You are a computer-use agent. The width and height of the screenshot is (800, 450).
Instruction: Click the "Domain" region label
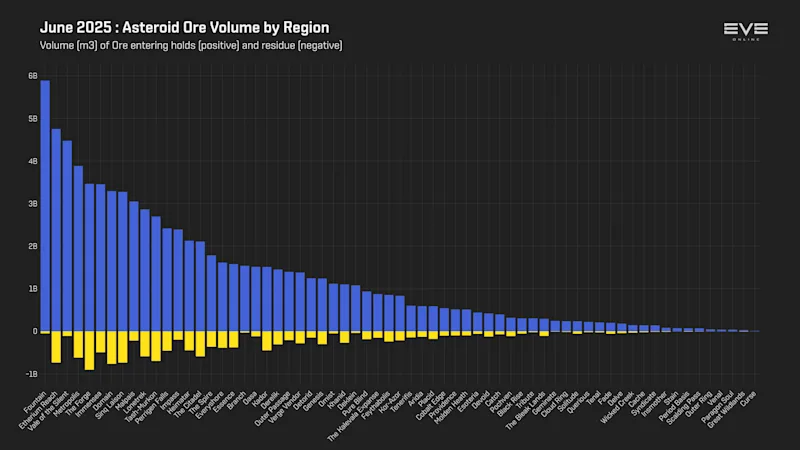coord(103,401)
